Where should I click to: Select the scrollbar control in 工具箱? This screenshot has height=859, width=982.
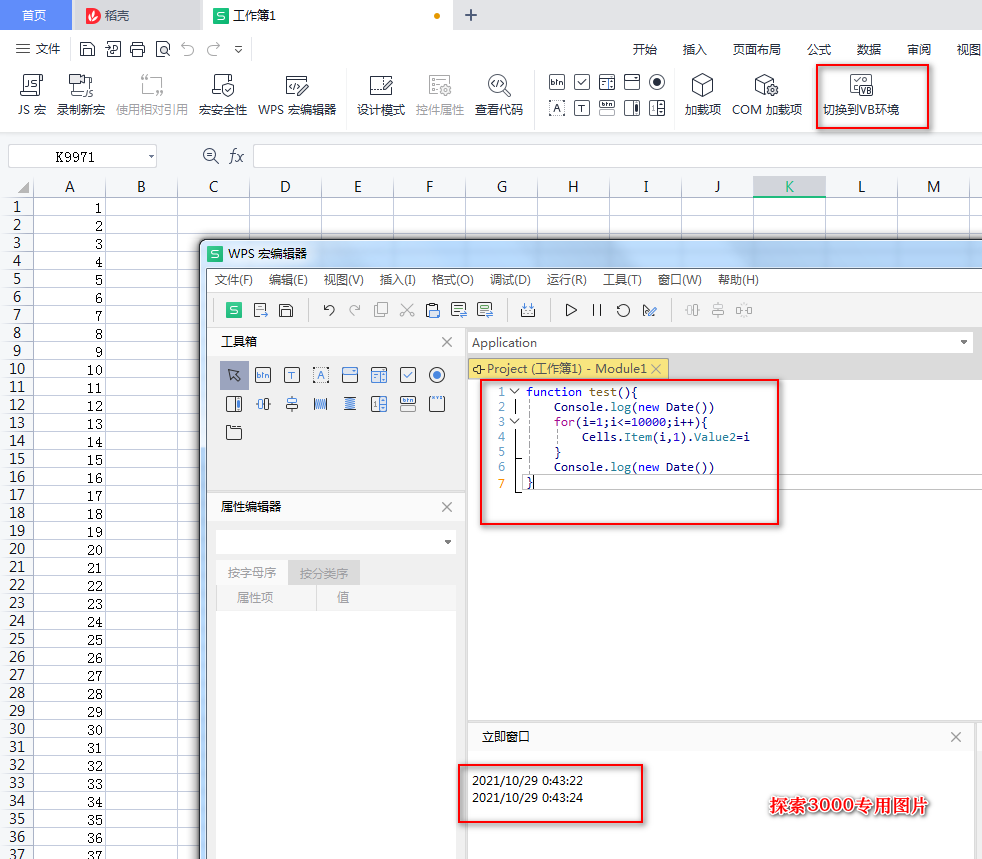pyautogui.click(x=234, y=404)
